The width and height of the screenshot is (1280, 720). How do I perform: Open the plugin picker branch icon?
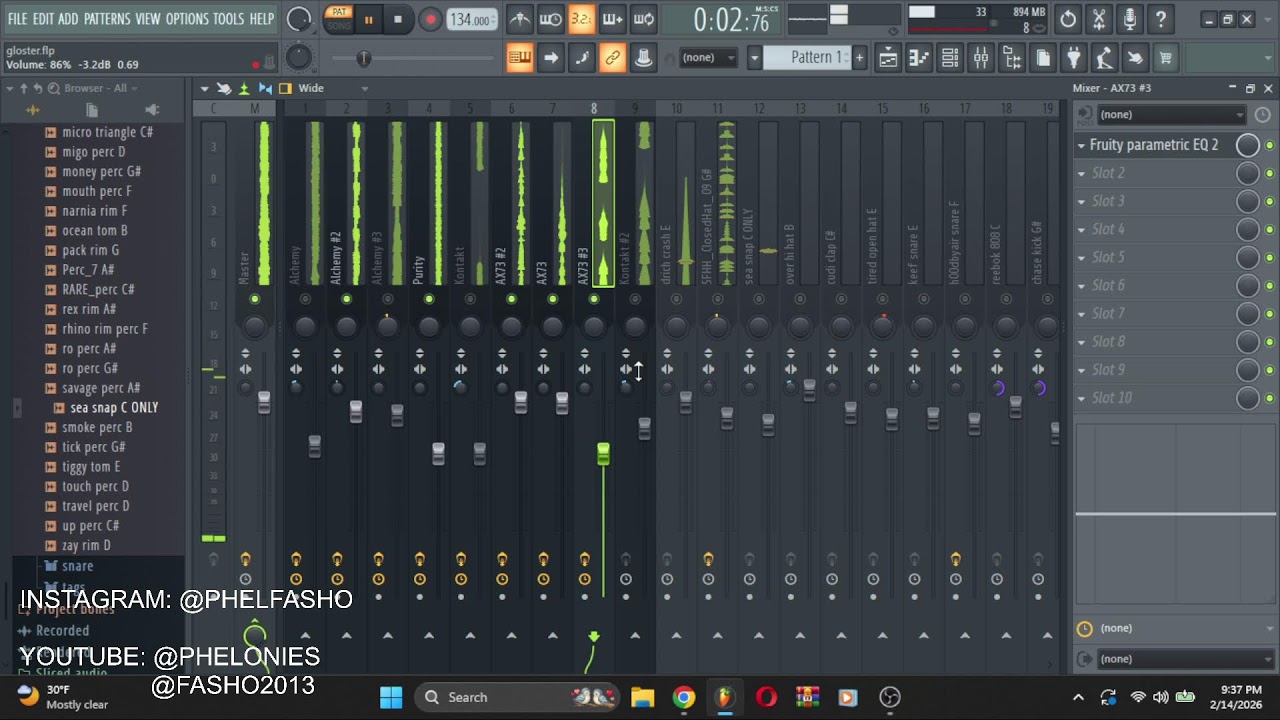click(x=1012, y=58)
